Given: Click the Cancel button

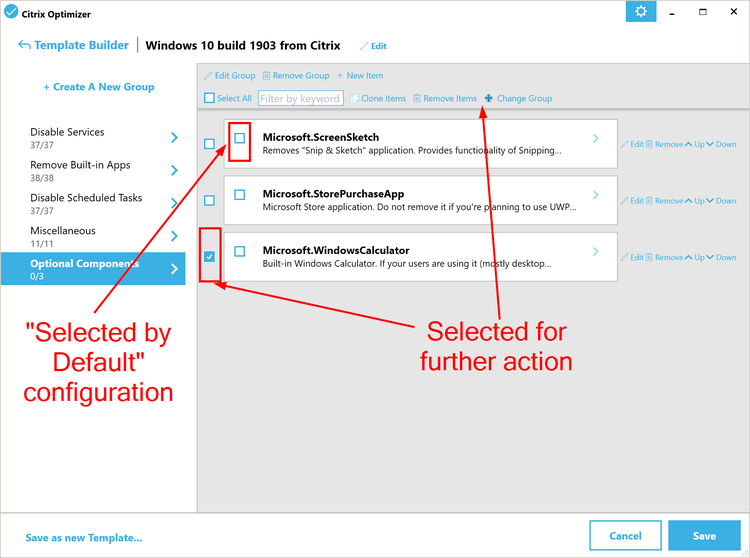Looking at the screenshot, I should click(x=625, y=536).
